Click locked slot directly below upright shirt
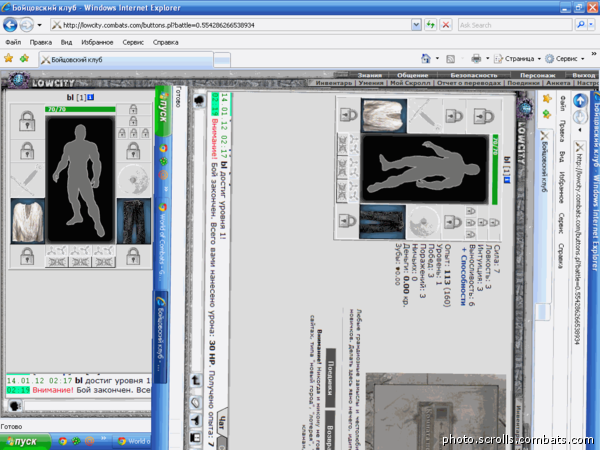Screen dimensions: 600x450 click(x=27, y=256)
